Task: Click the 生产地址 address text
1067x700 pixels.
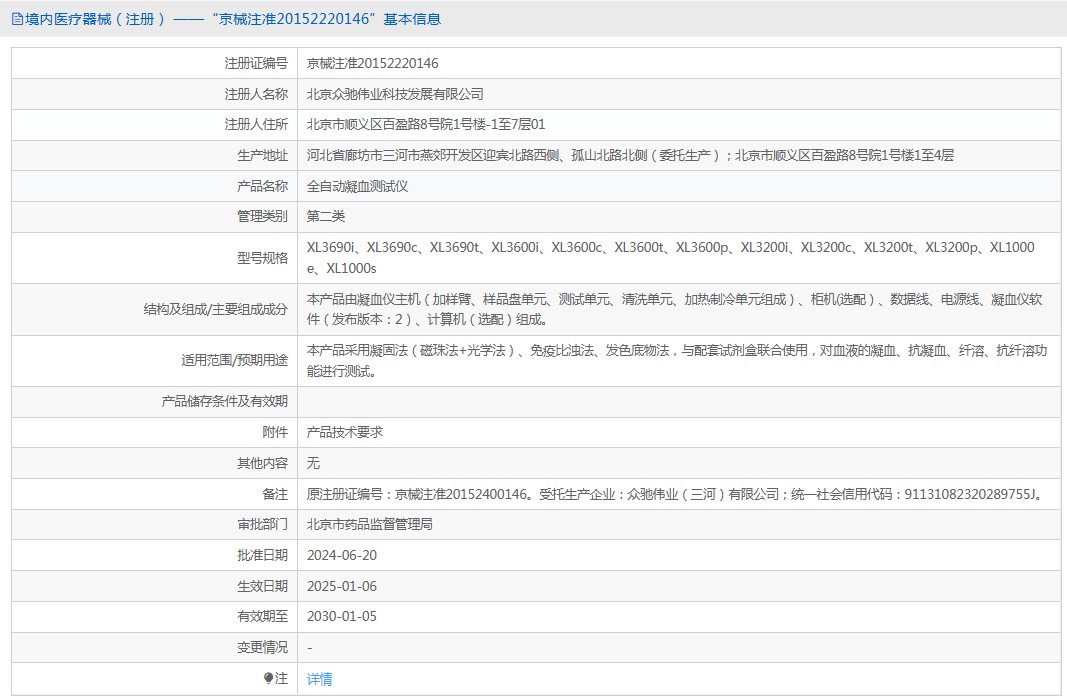Action: click(x=630, y=155)
